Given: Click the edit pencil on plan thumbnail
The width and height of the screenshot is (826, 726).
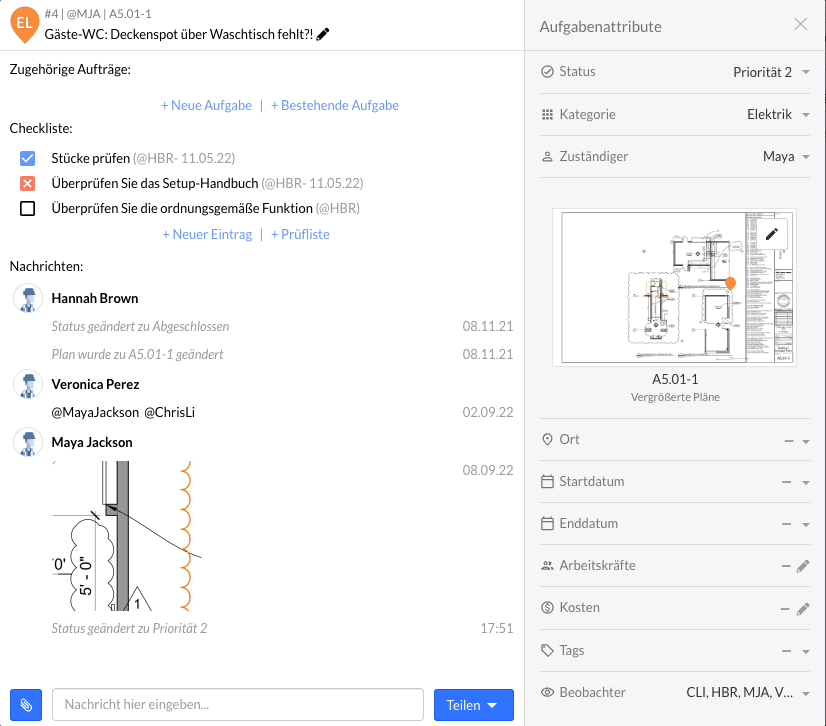Looking at the screenshot, I should [x=771, y=234].
